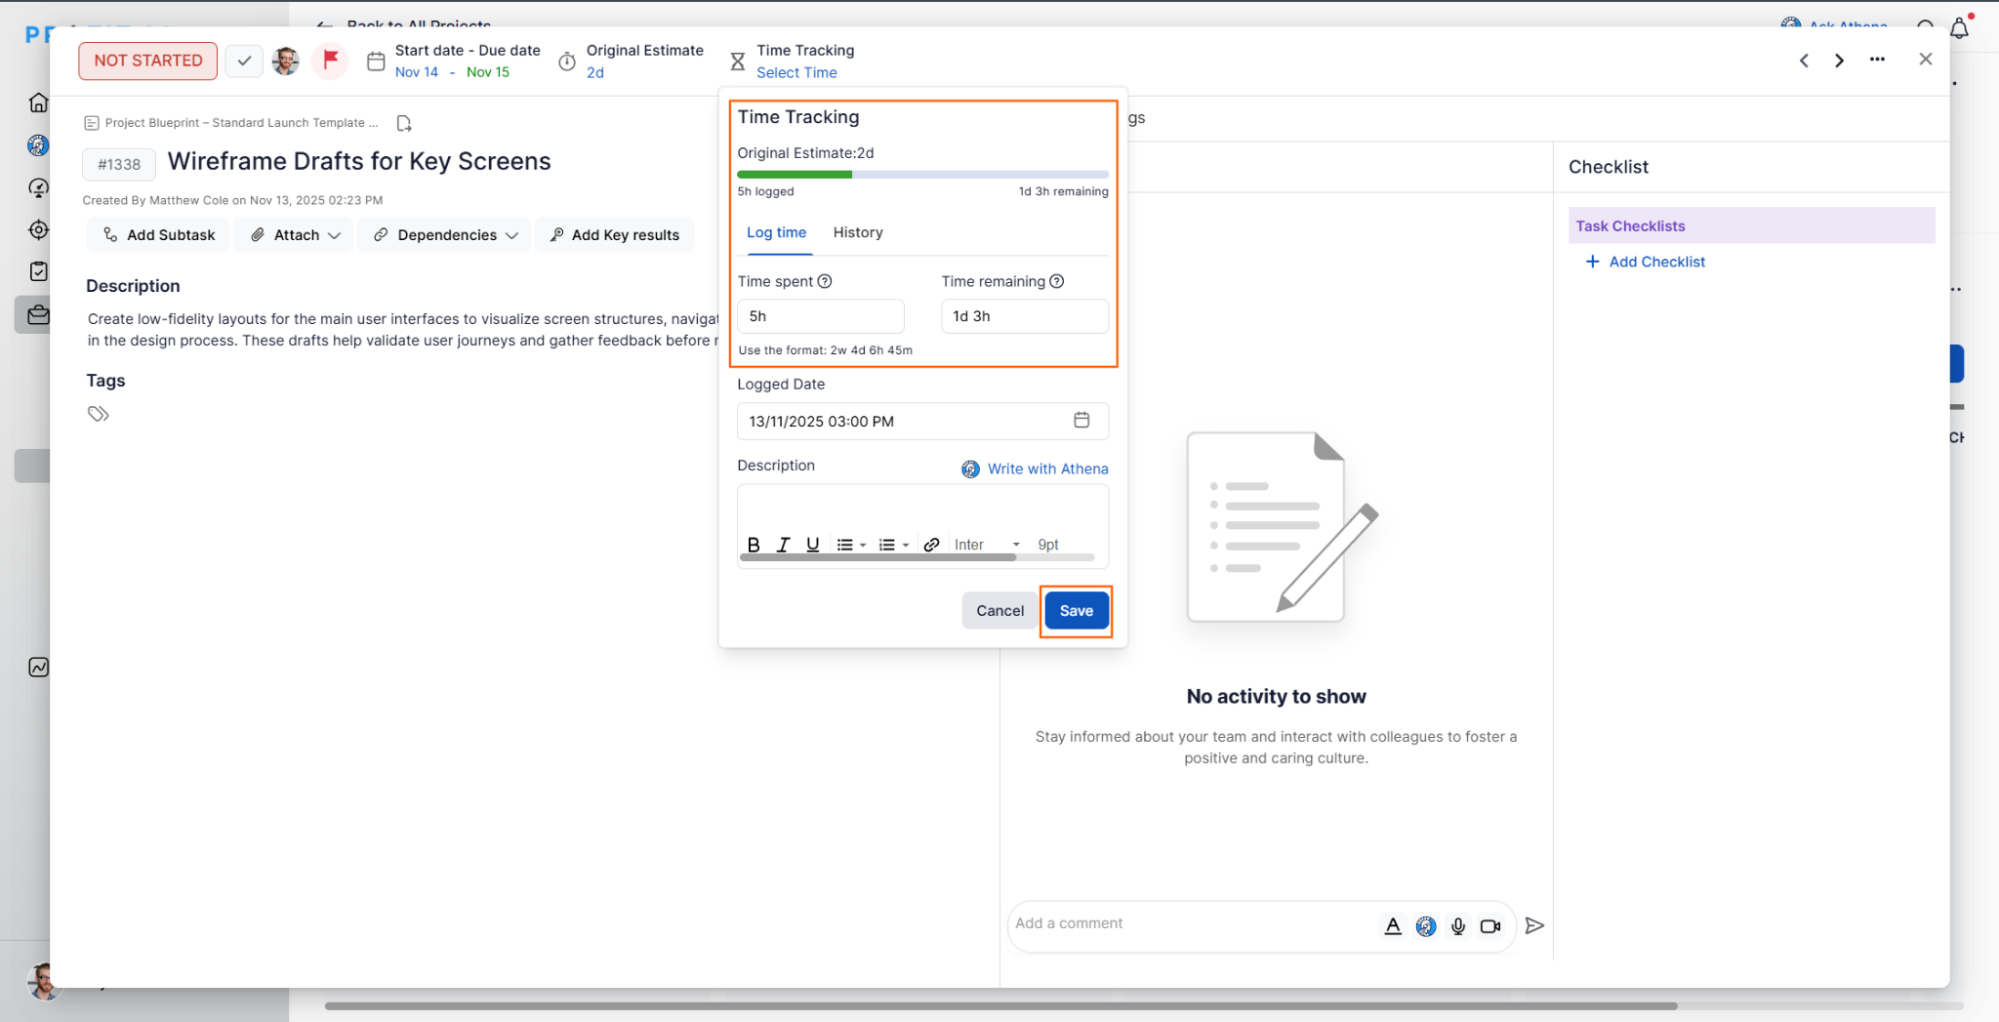Switch to the Log time tab
The image size is (1999, 1022).
(776, 232)
